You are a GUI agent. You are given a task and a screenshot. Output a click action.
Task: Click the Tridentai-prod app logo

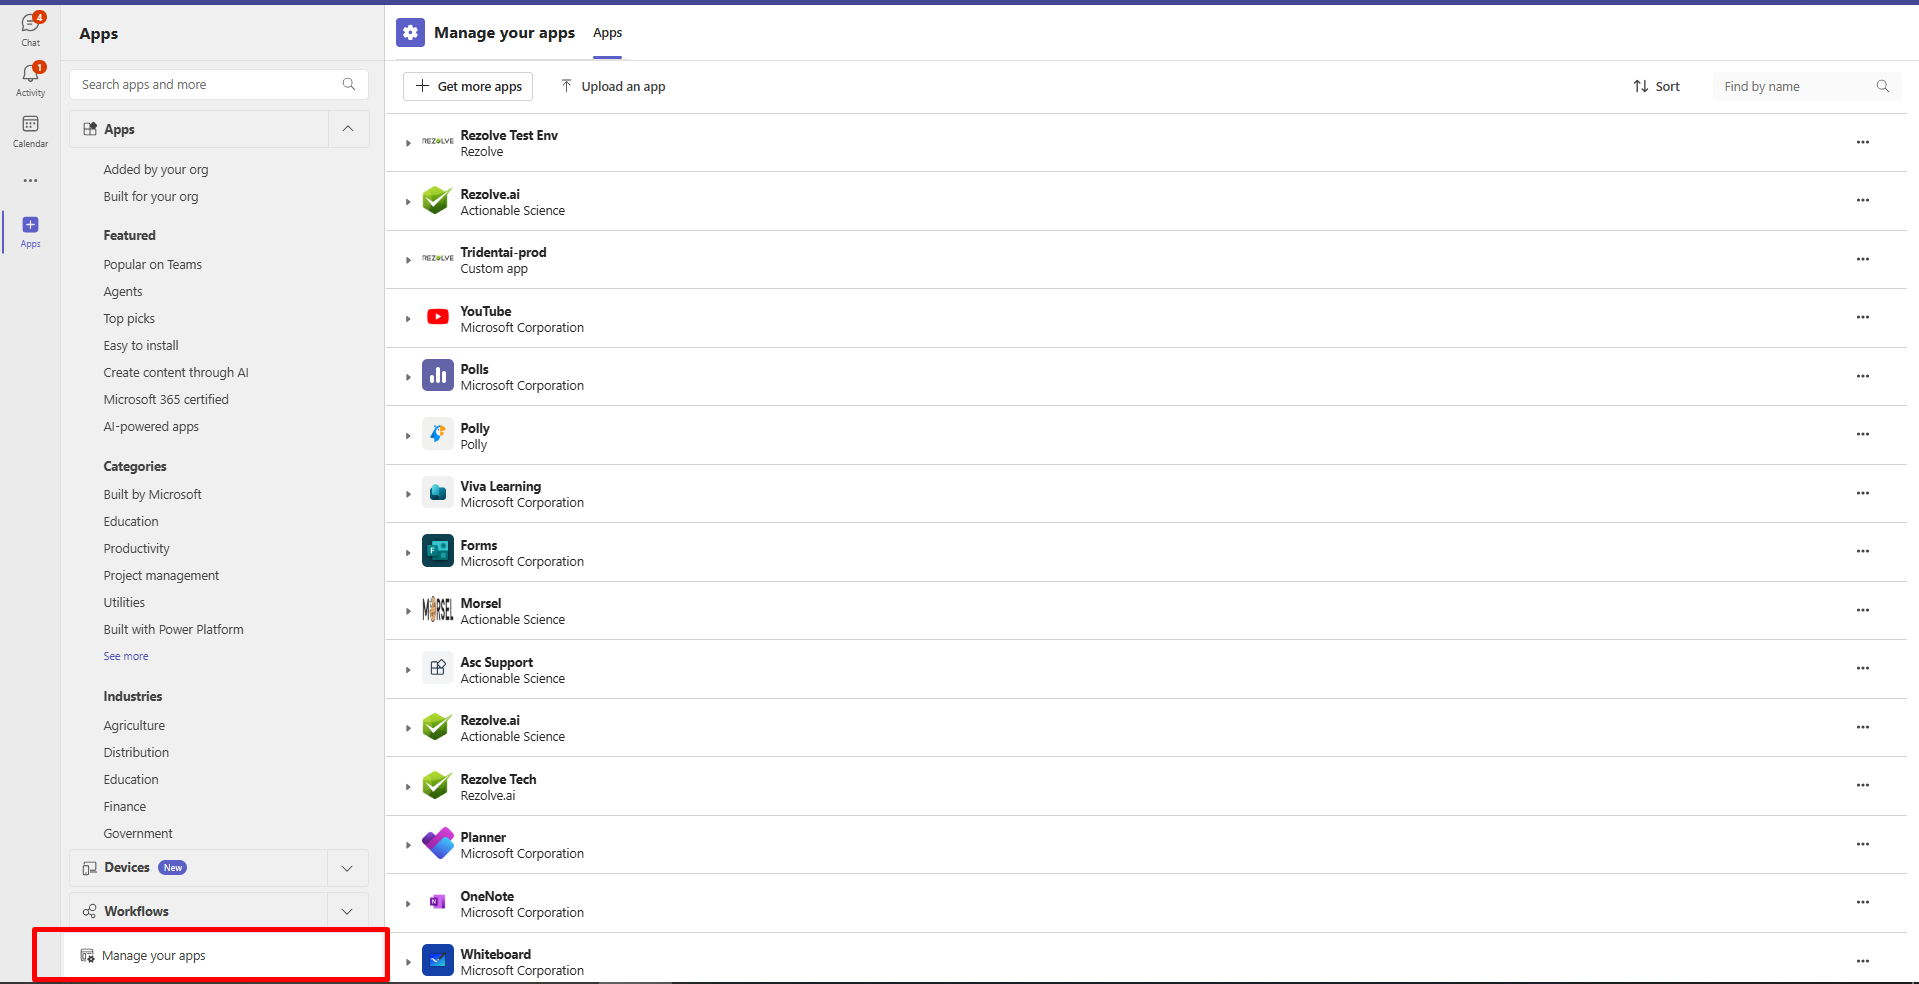click(438, 259)
